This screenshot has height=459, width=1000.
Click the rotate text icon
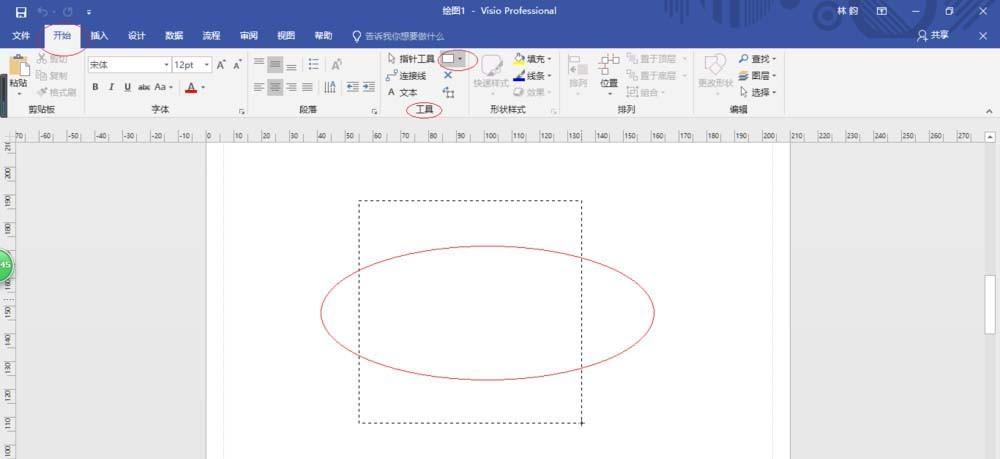[x=337, y=64]
